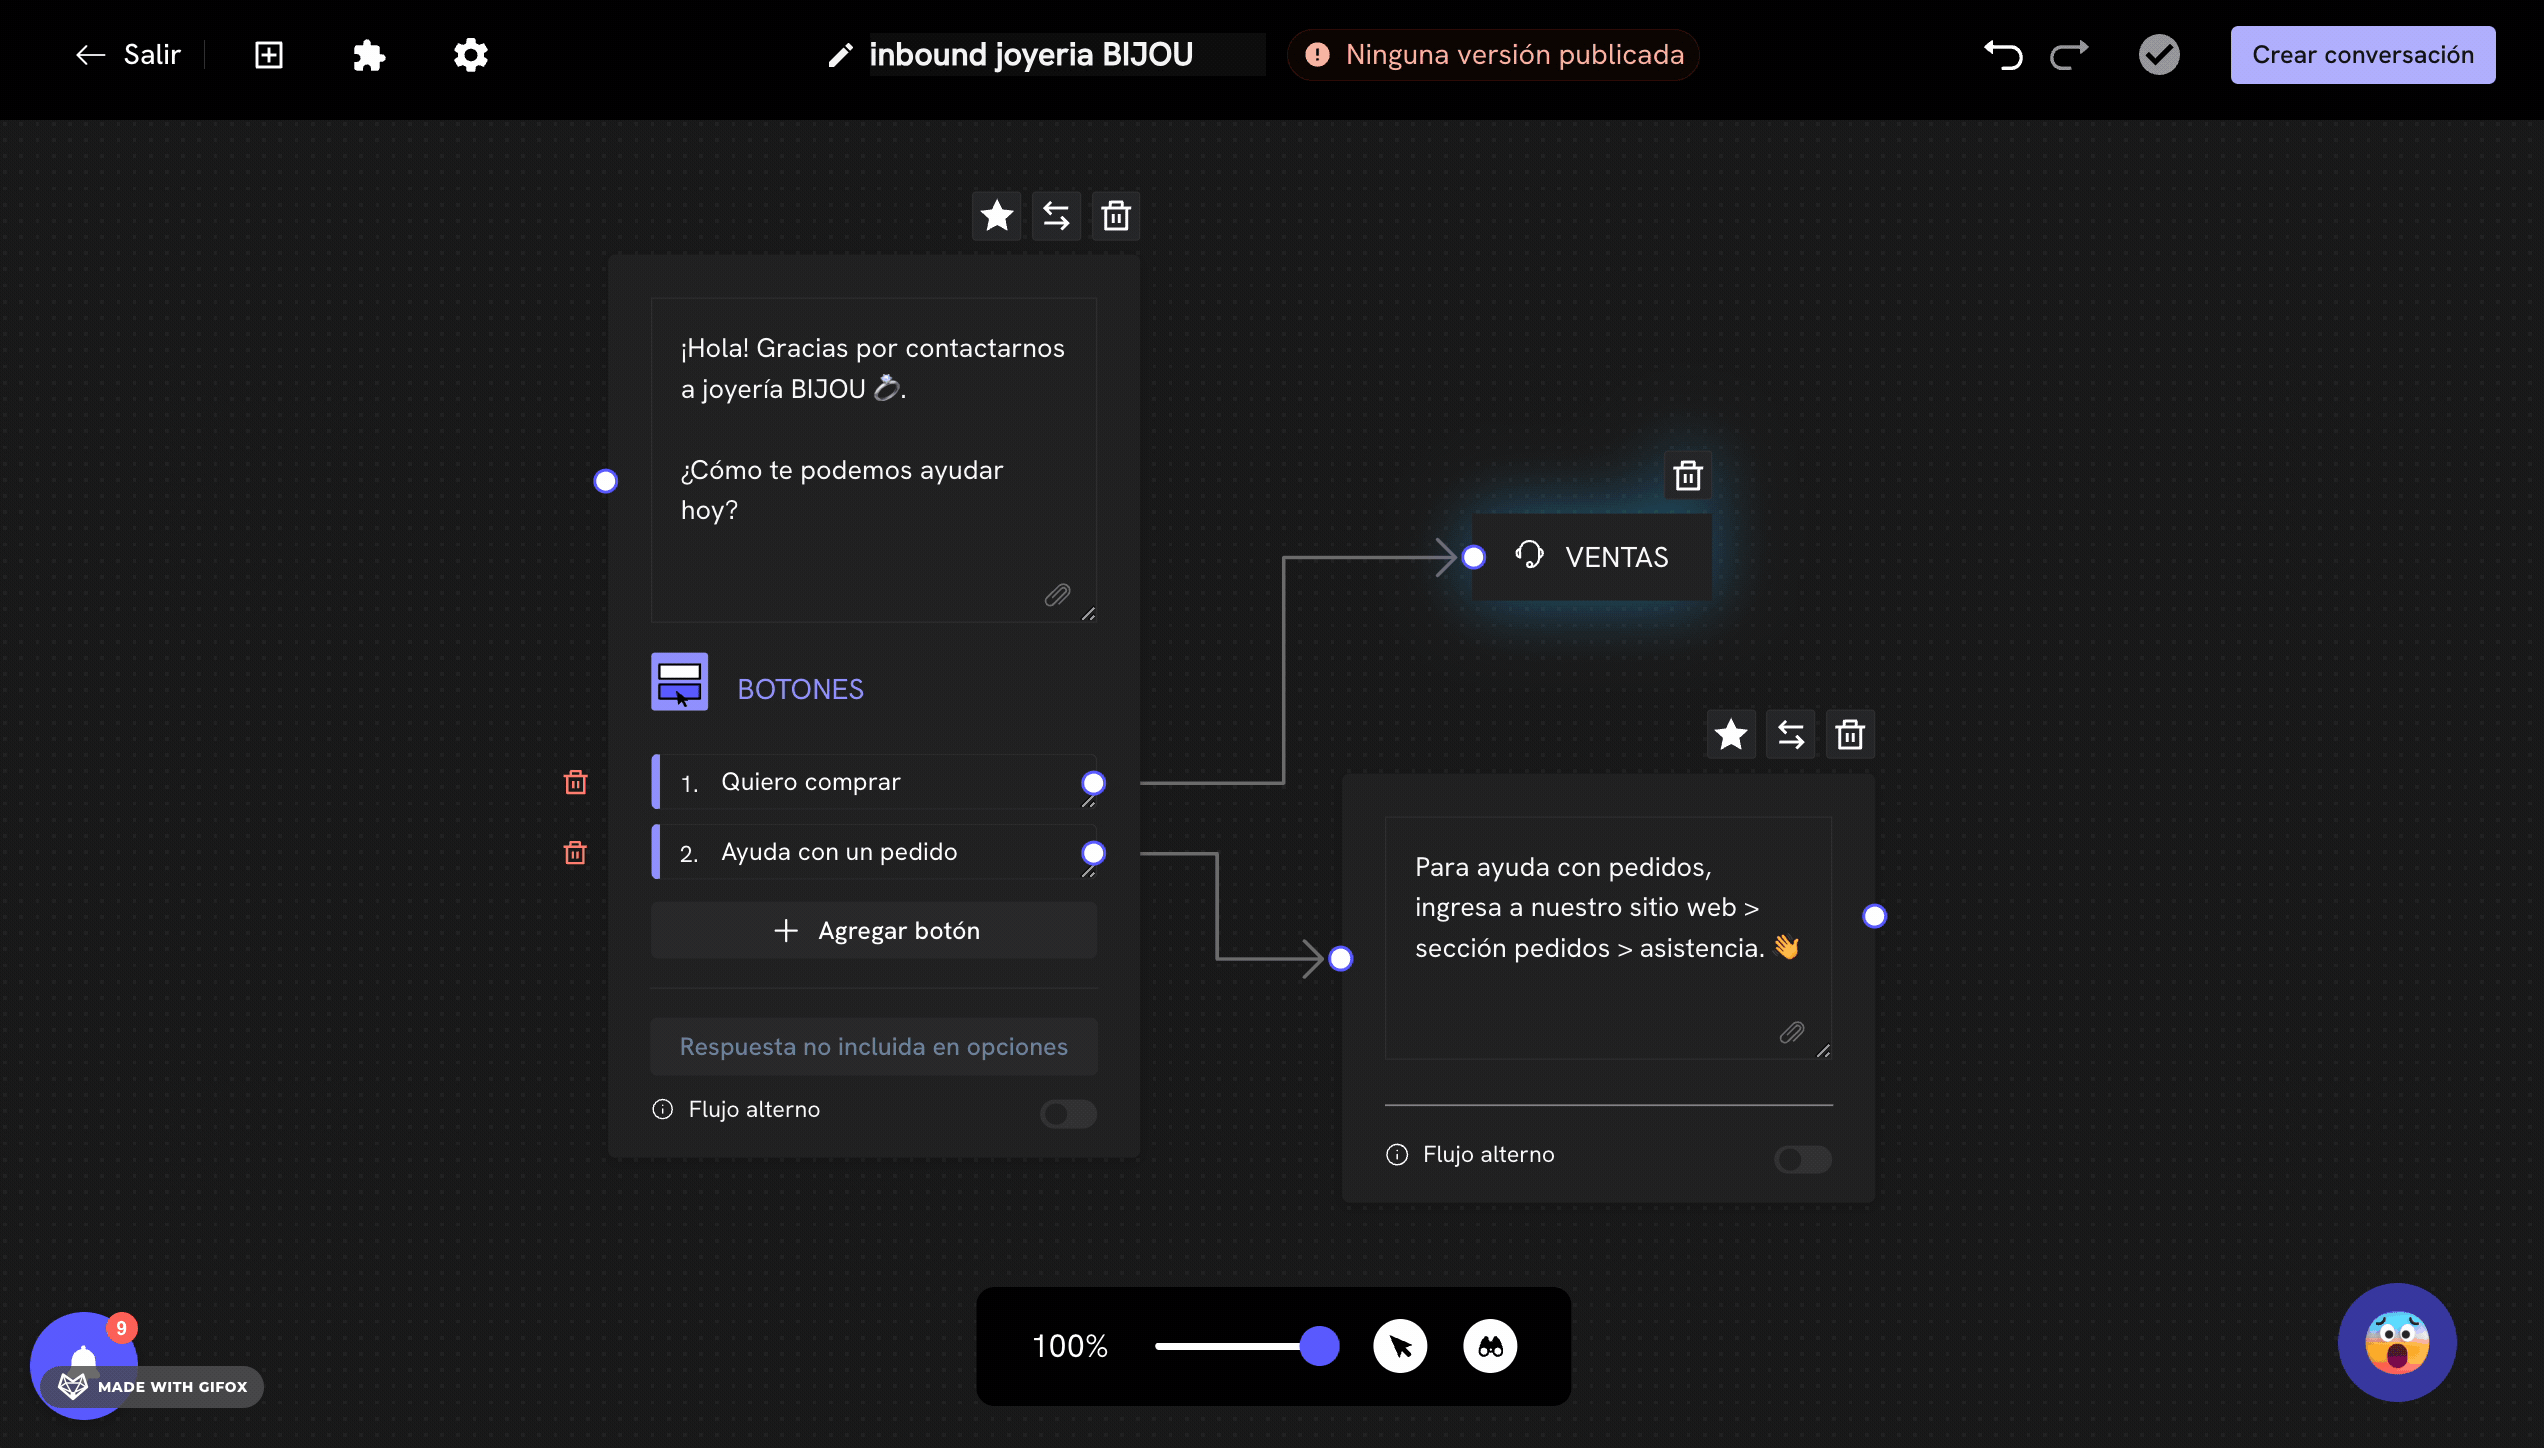
Task: Click the add block plus-square icon
Action: point(269,55)
